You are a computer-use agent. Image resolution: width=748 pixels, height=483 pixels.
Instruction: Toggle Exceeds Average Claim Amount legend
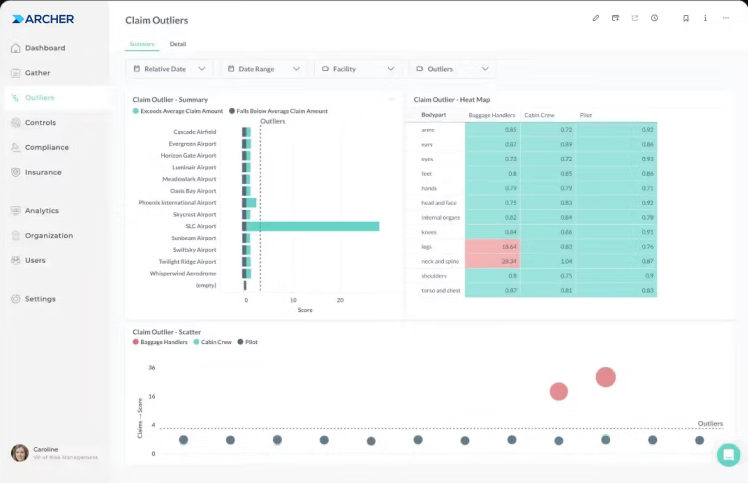pos(178,111)
